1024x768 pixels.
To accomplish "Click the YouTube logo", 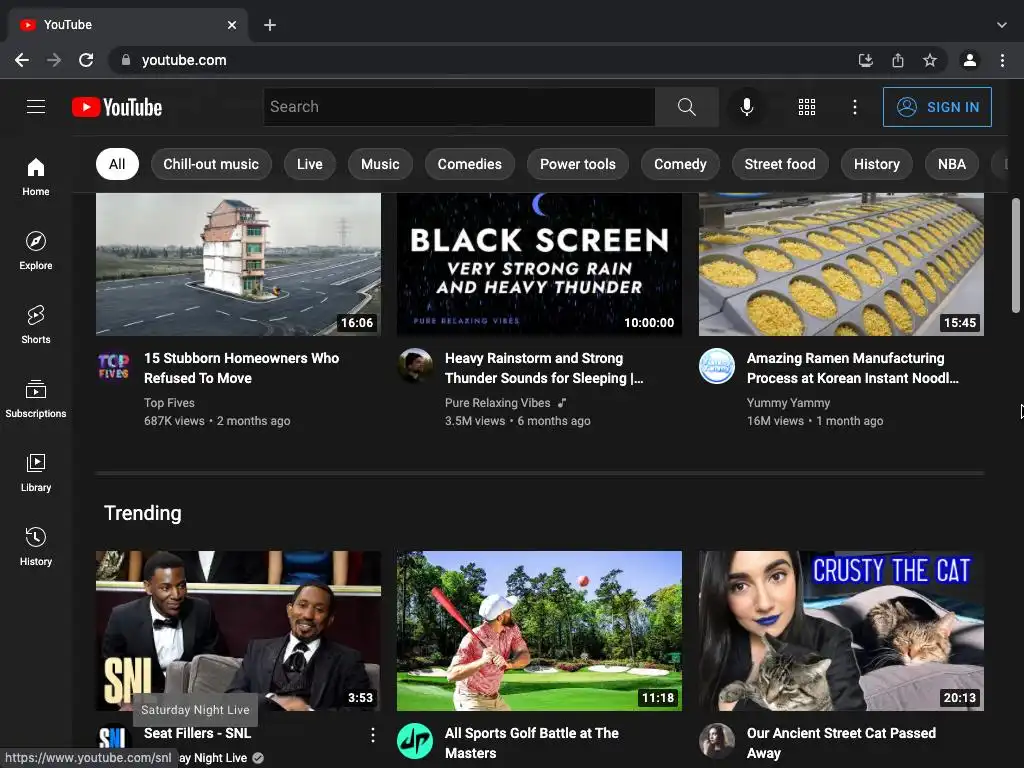I will click(117, 107).
